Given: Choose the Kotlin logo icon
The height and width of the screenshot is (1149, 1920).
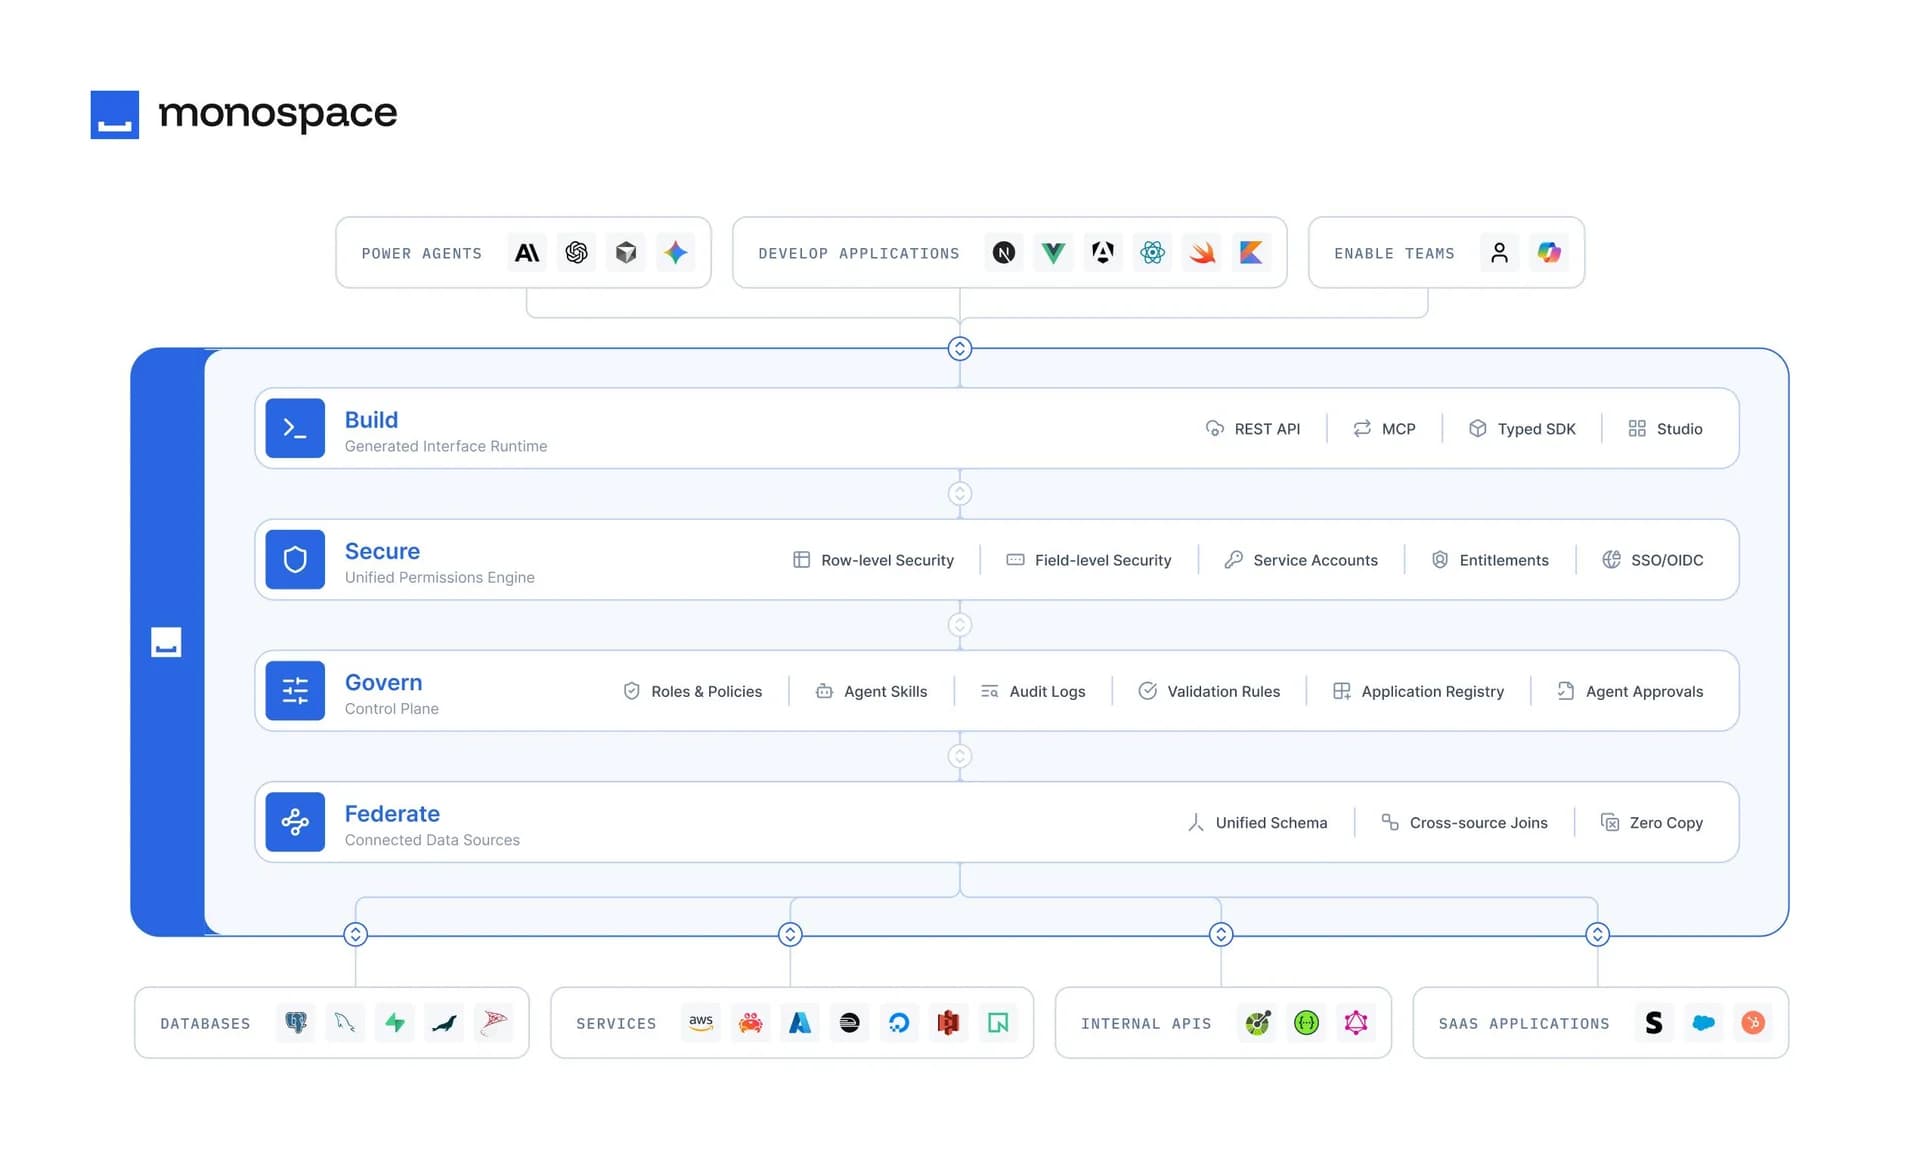Looking at the screenshot, I should [1251, 253].
